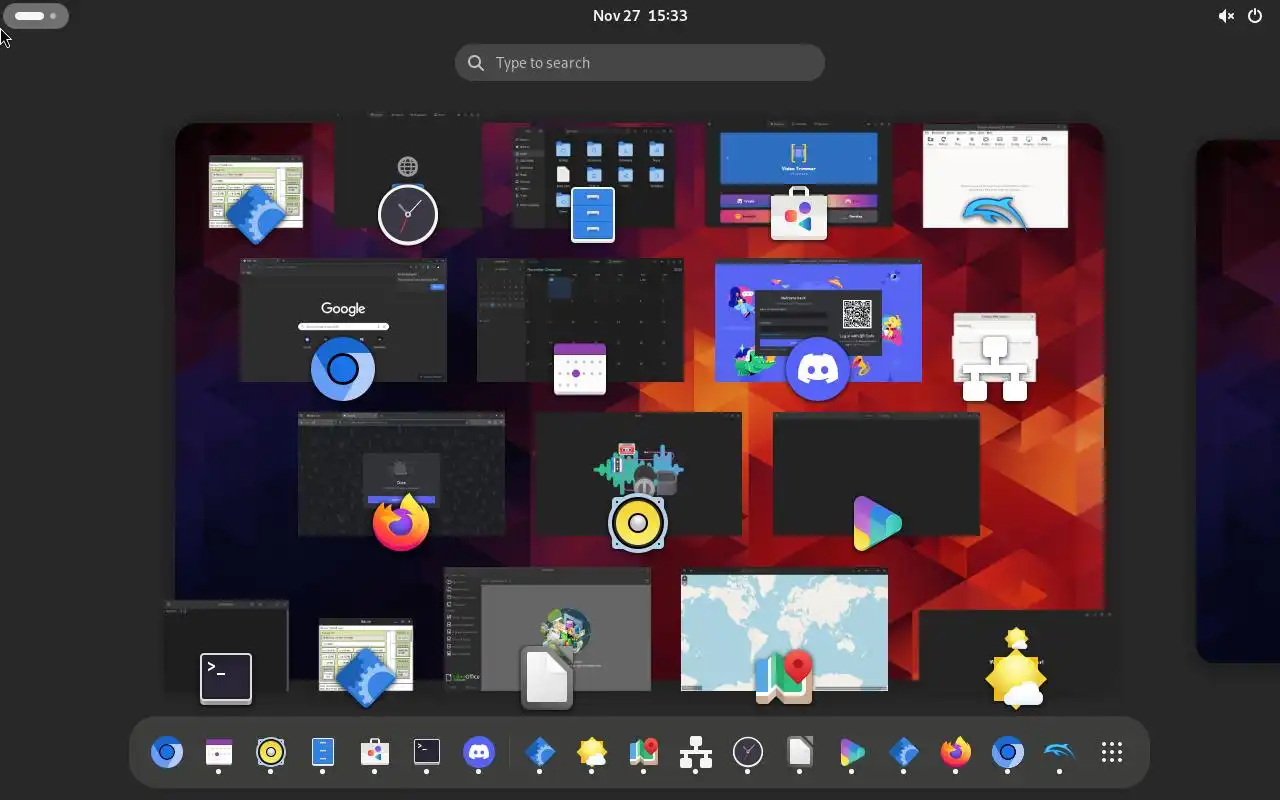Select the LibreOffice Start Center window preview

coord(547,629)
